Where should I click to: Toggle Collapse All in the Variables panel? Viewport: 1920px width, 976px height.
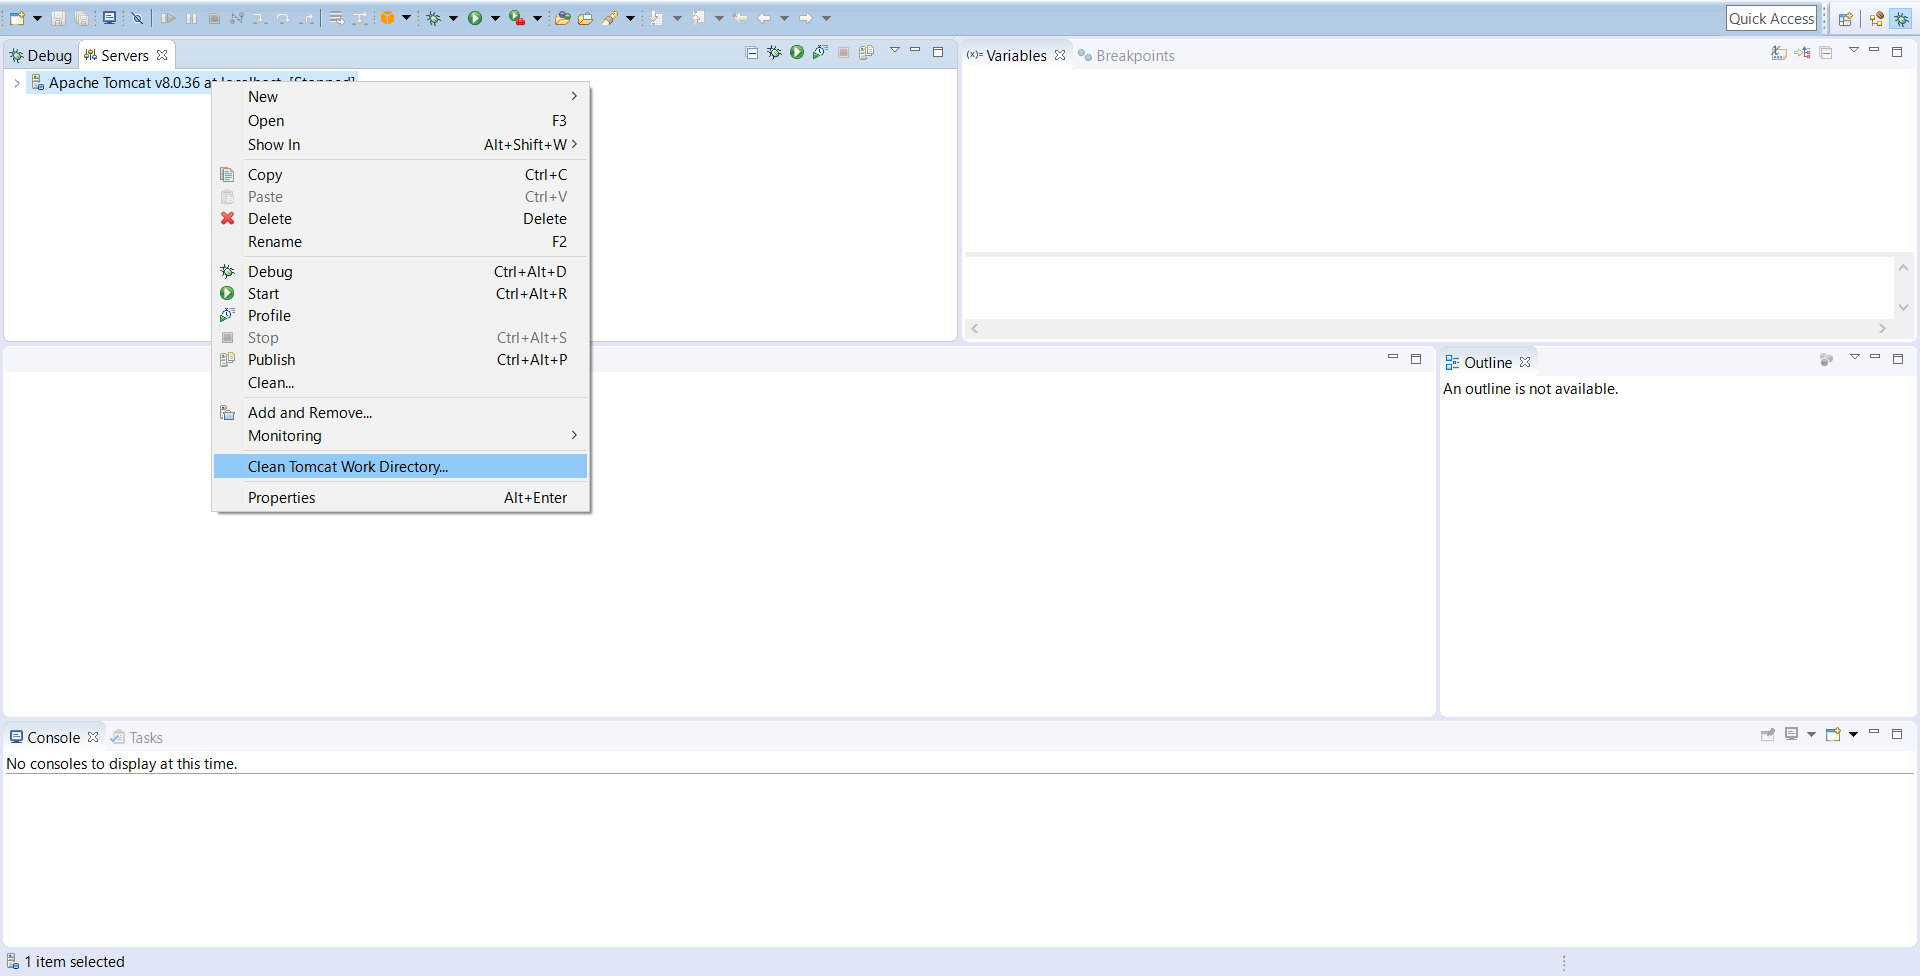pyautogui.click(x=1826, y=52)
